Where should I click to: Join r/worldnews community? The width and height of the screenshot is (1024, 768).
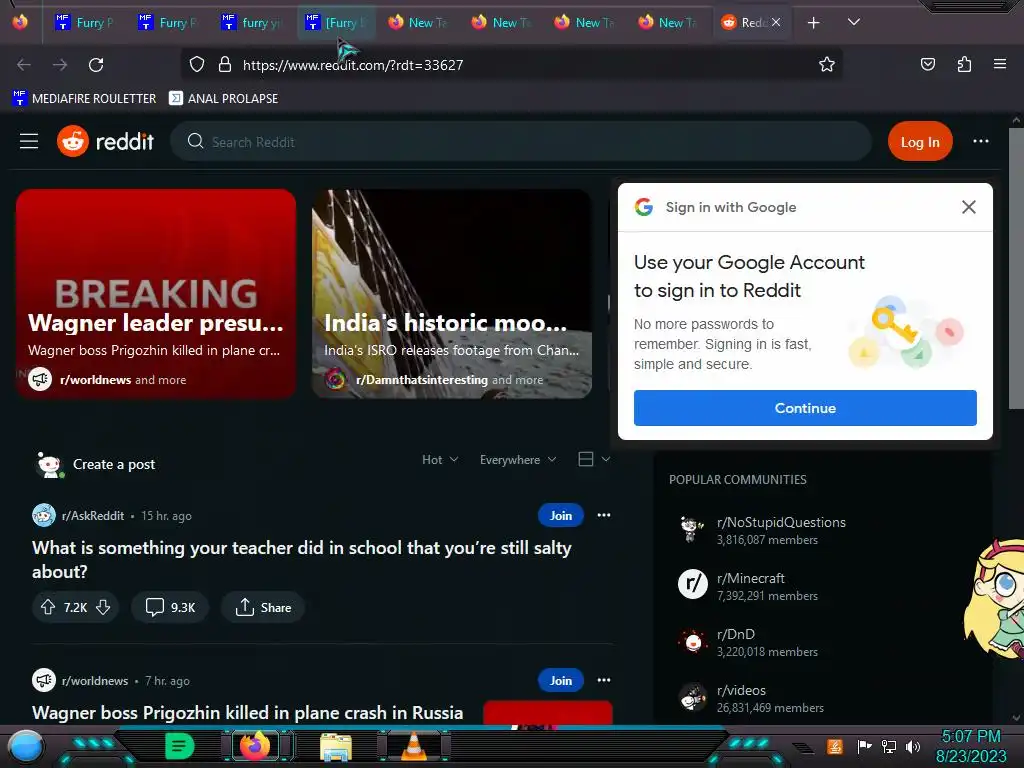560,680
